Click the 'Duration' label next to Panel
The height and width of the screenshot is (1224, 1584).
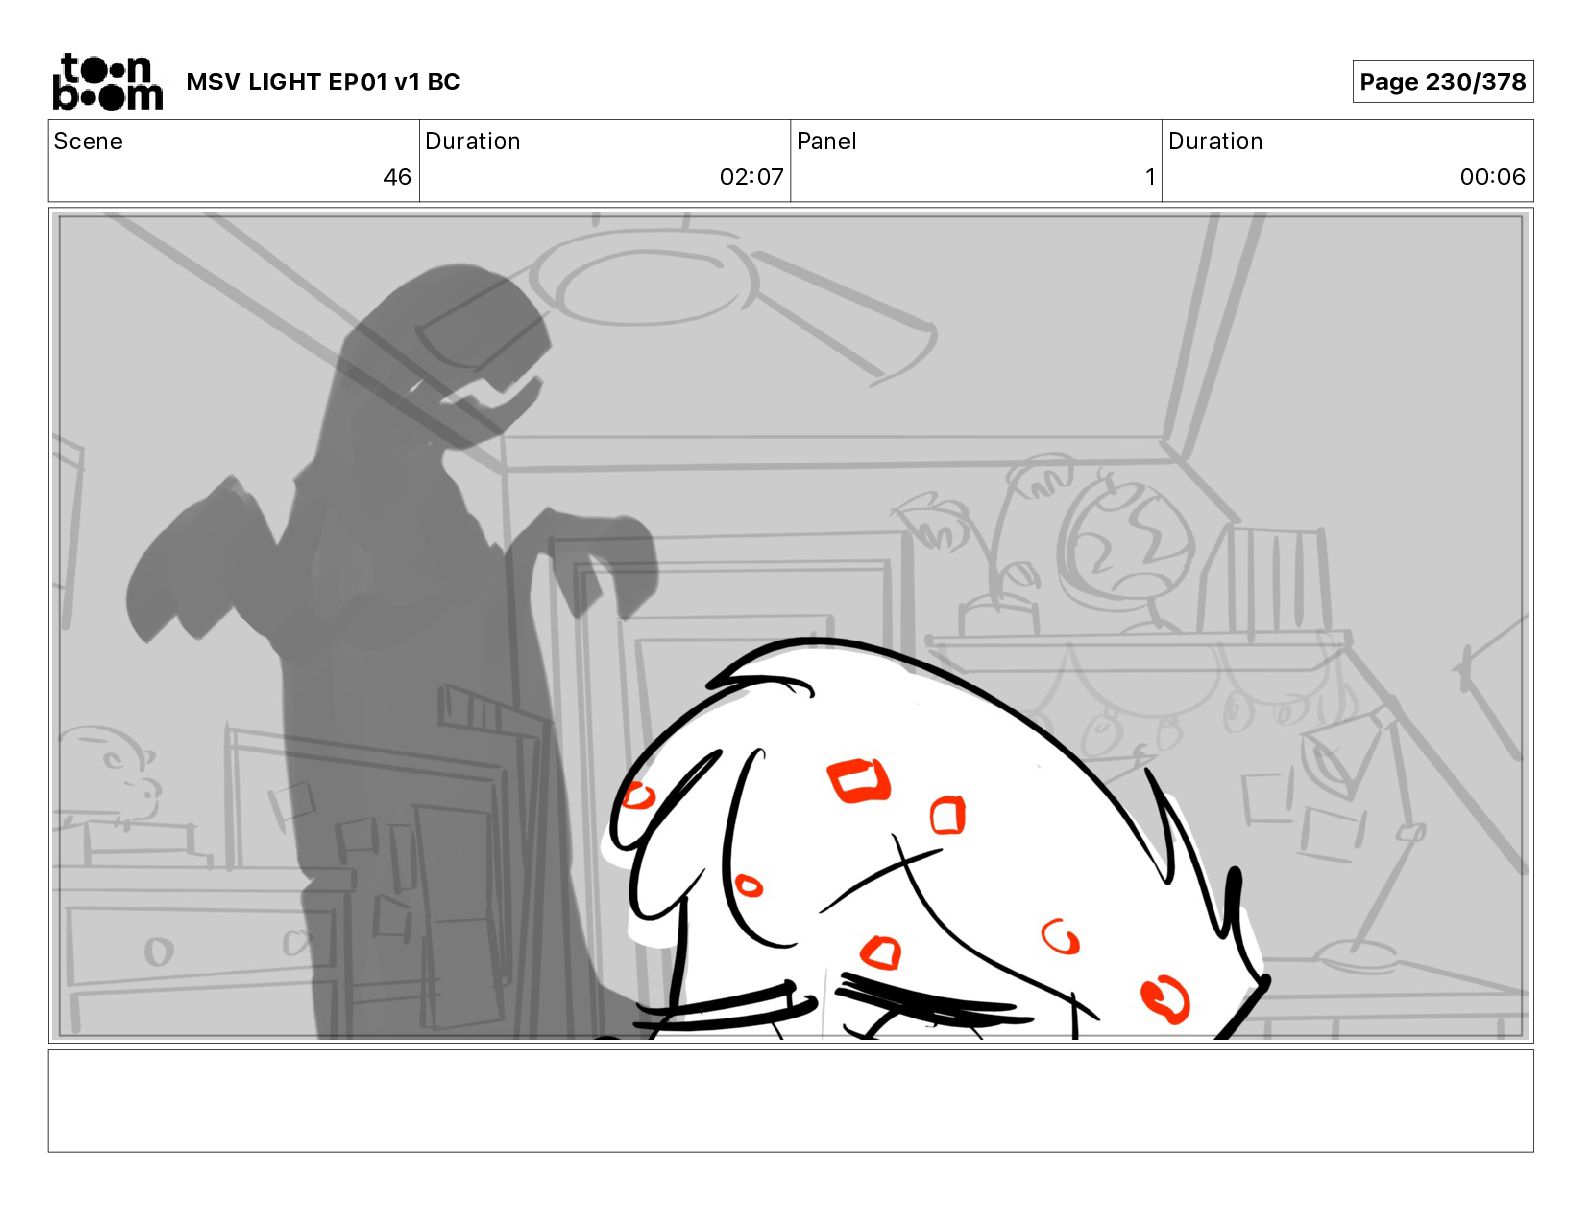click(1216, 141)
